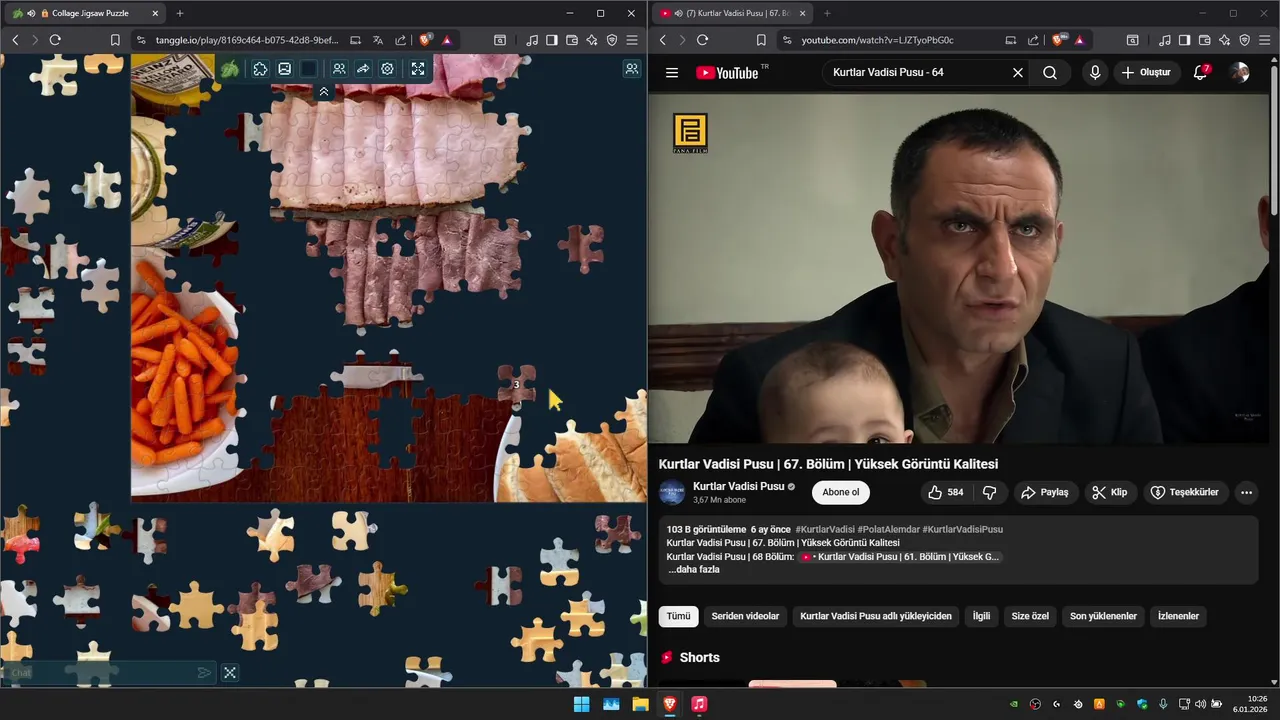Open the participants panel at top right of puzzle
Screen dimensions: 1280x720
[x=632, y=69]
